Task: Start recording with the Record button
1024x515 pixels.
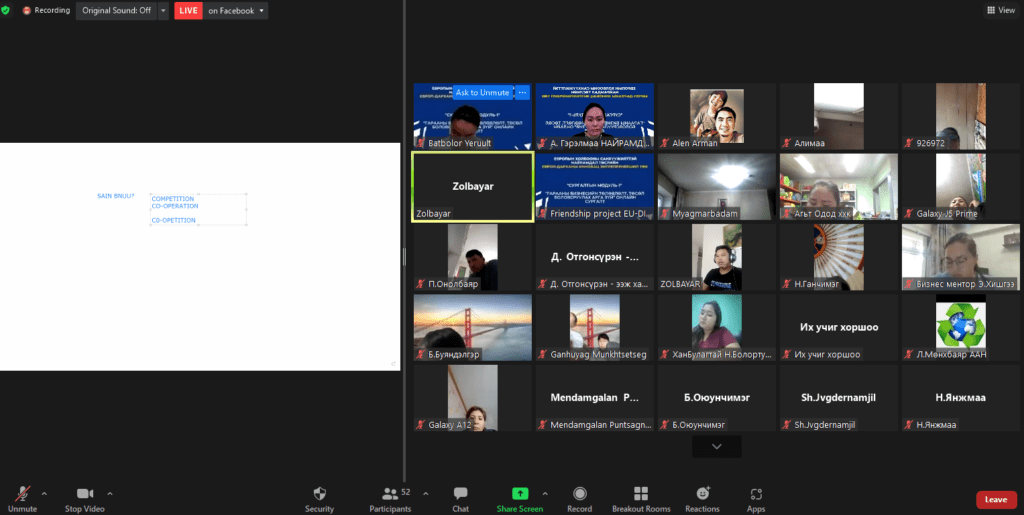Action: pyautogui.click(x=580, y=499)
